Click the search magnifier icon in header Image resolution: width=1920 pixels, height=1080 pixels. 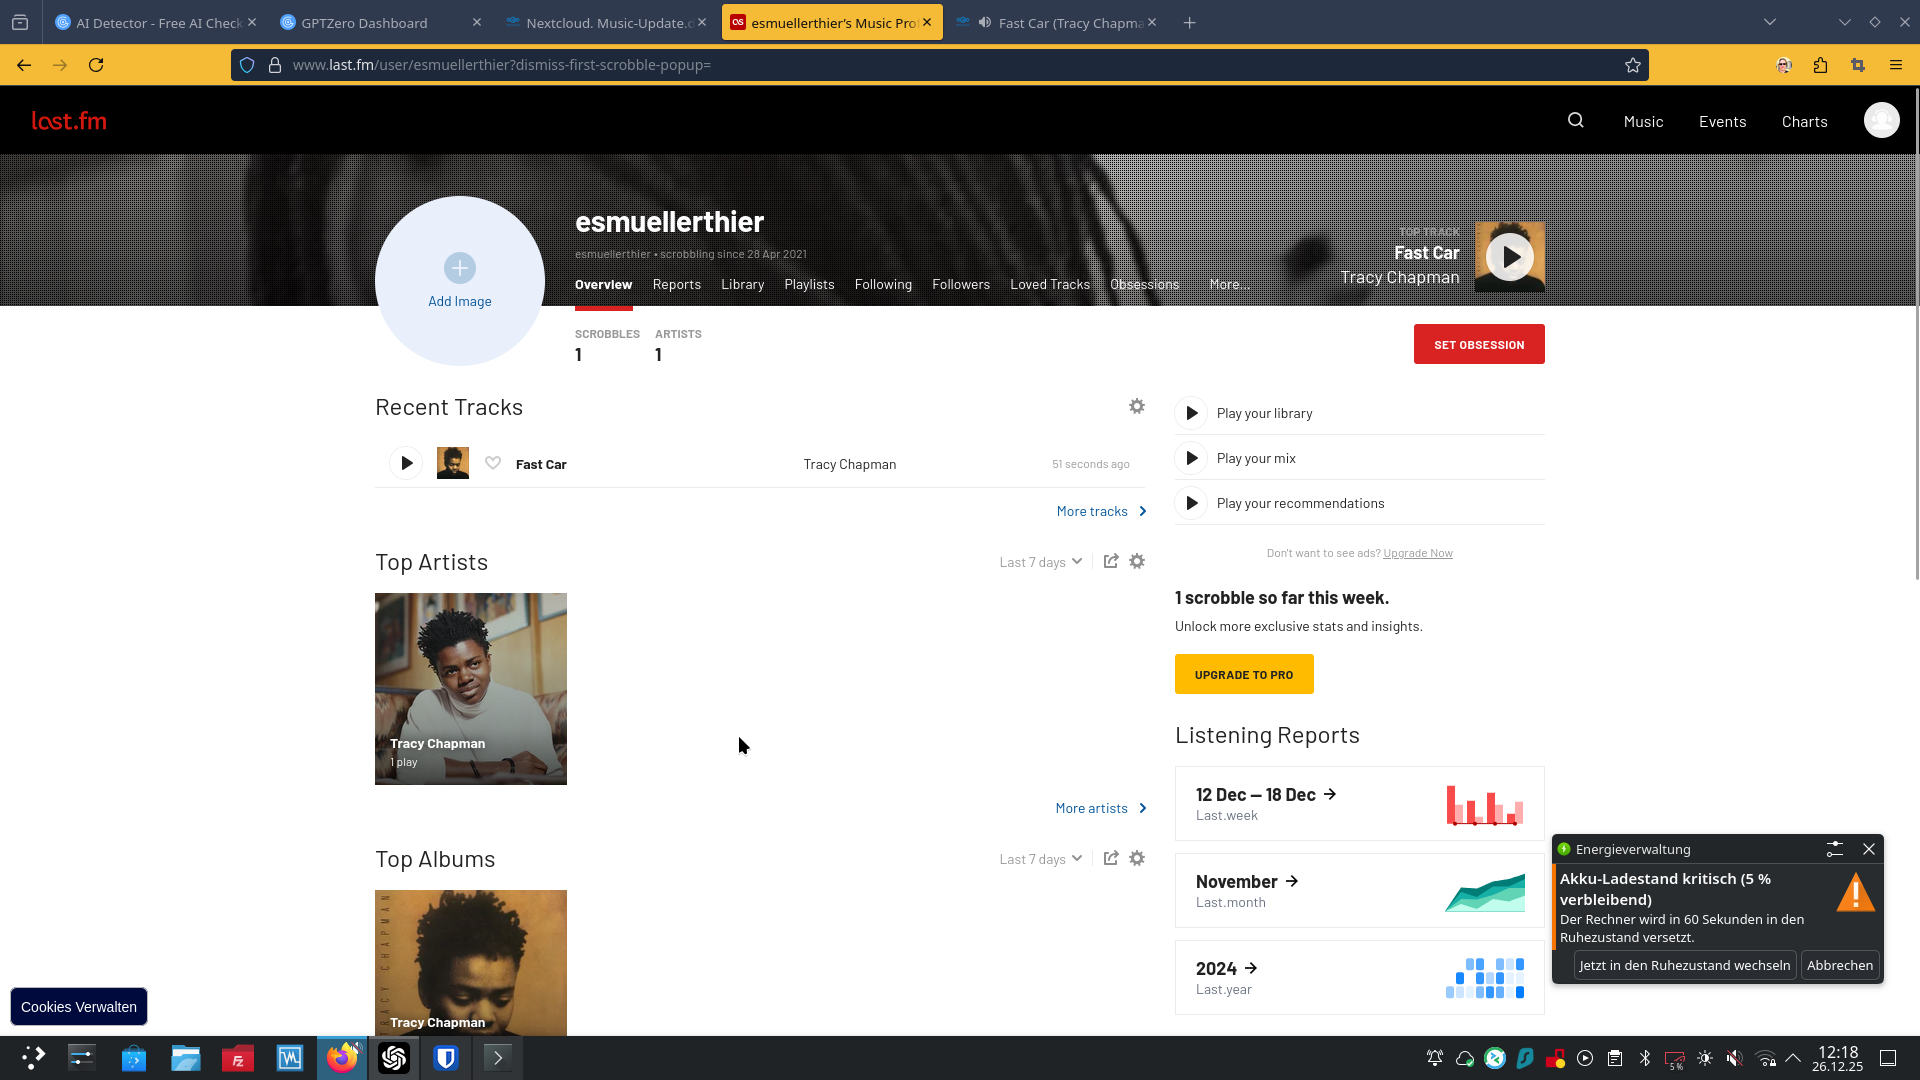pos(1576,121)
